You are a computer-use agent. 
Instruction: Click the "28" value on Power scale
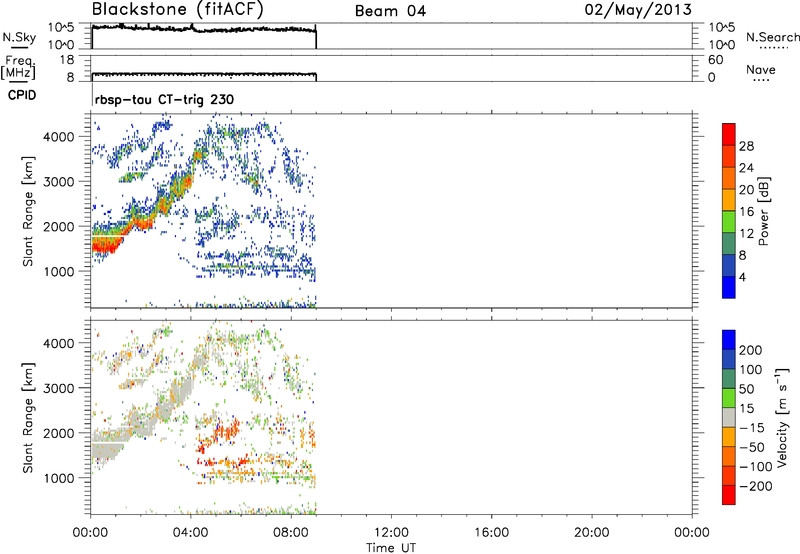pyautogui.click(x=746, y=146)
